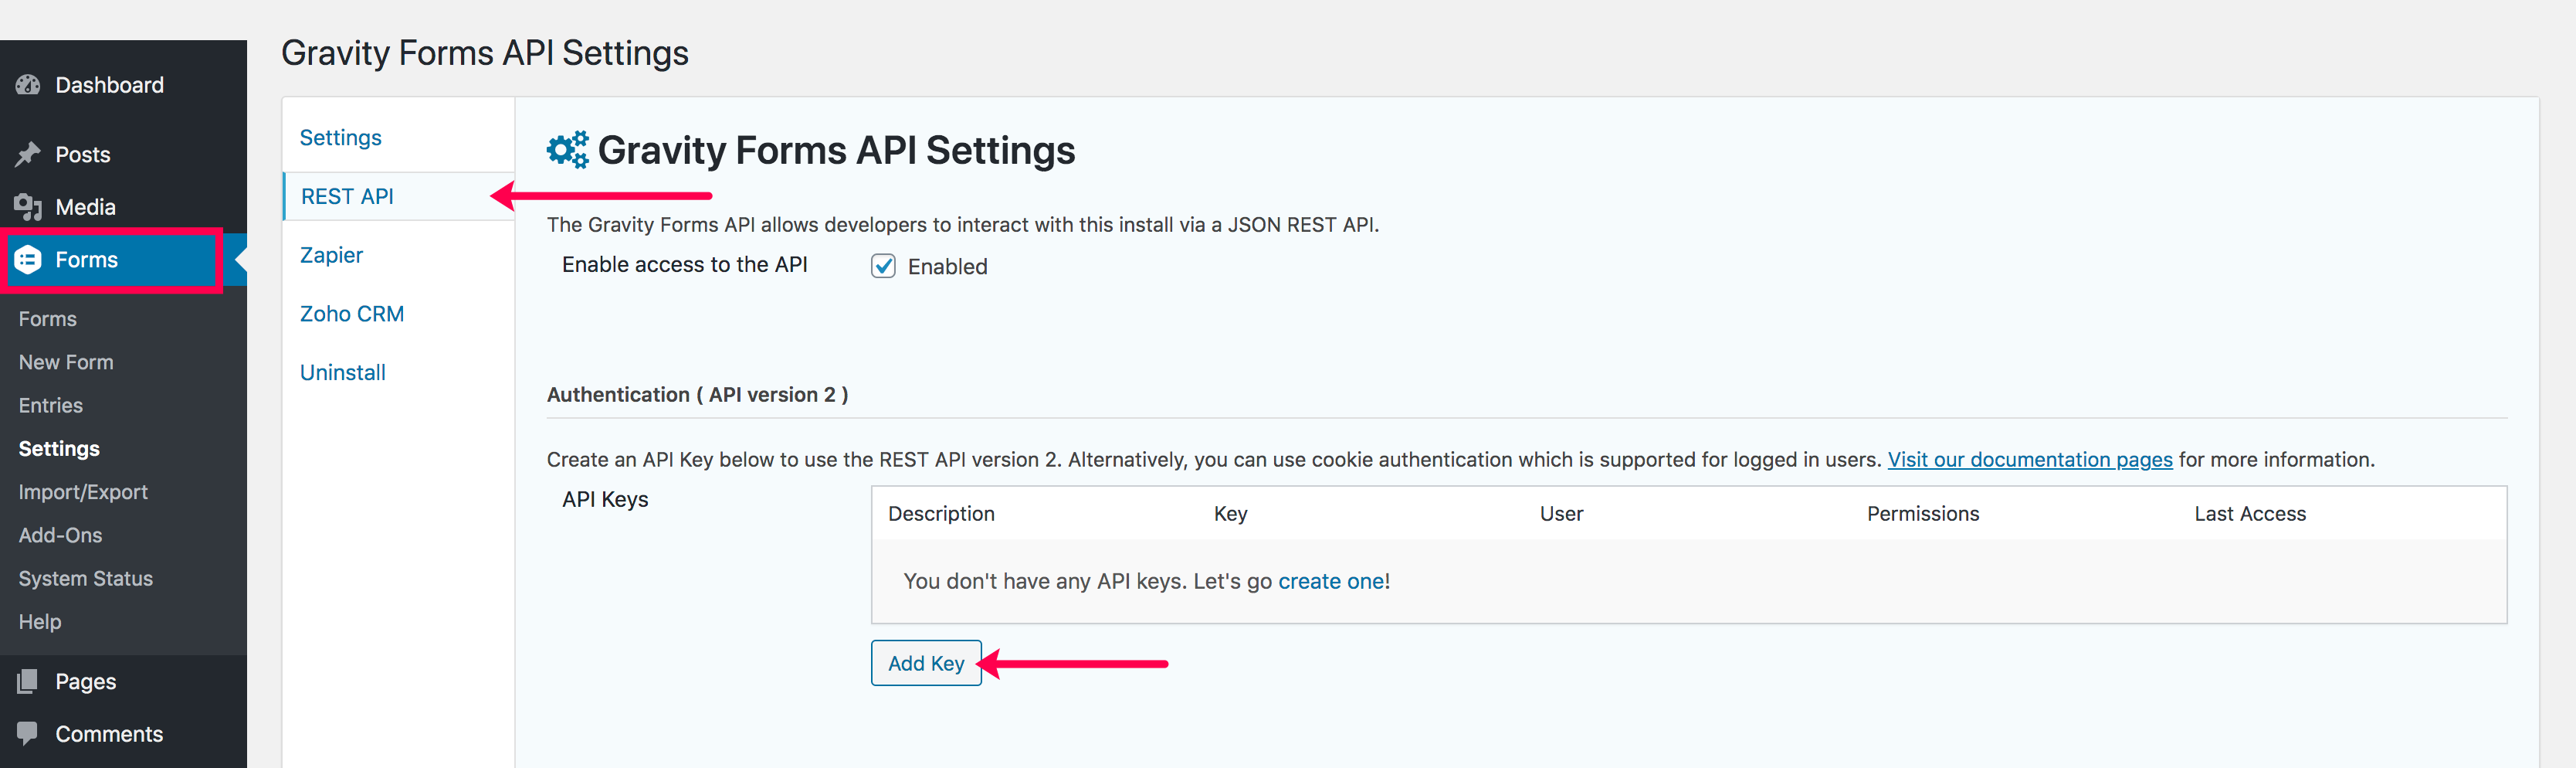Follow the 'create one' link

[1330, 582]
